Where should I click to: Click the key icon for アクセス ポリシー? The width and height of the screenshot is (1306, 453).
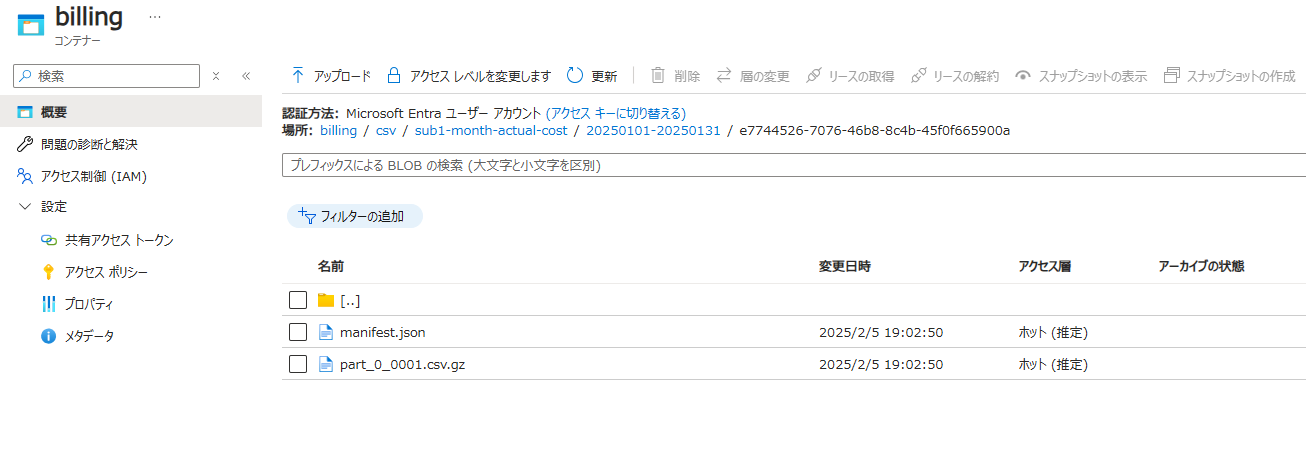[49, 272]
